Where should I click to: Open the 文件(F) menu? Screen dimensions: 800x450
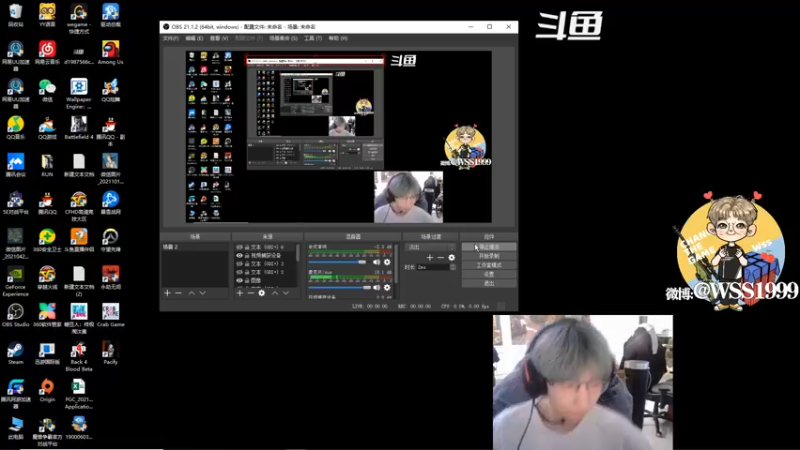point(171,38)
